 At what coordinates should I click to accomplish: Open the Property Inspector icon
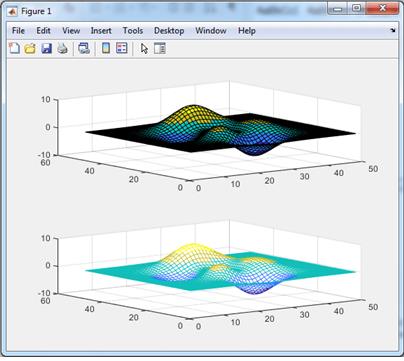[160, 49]
